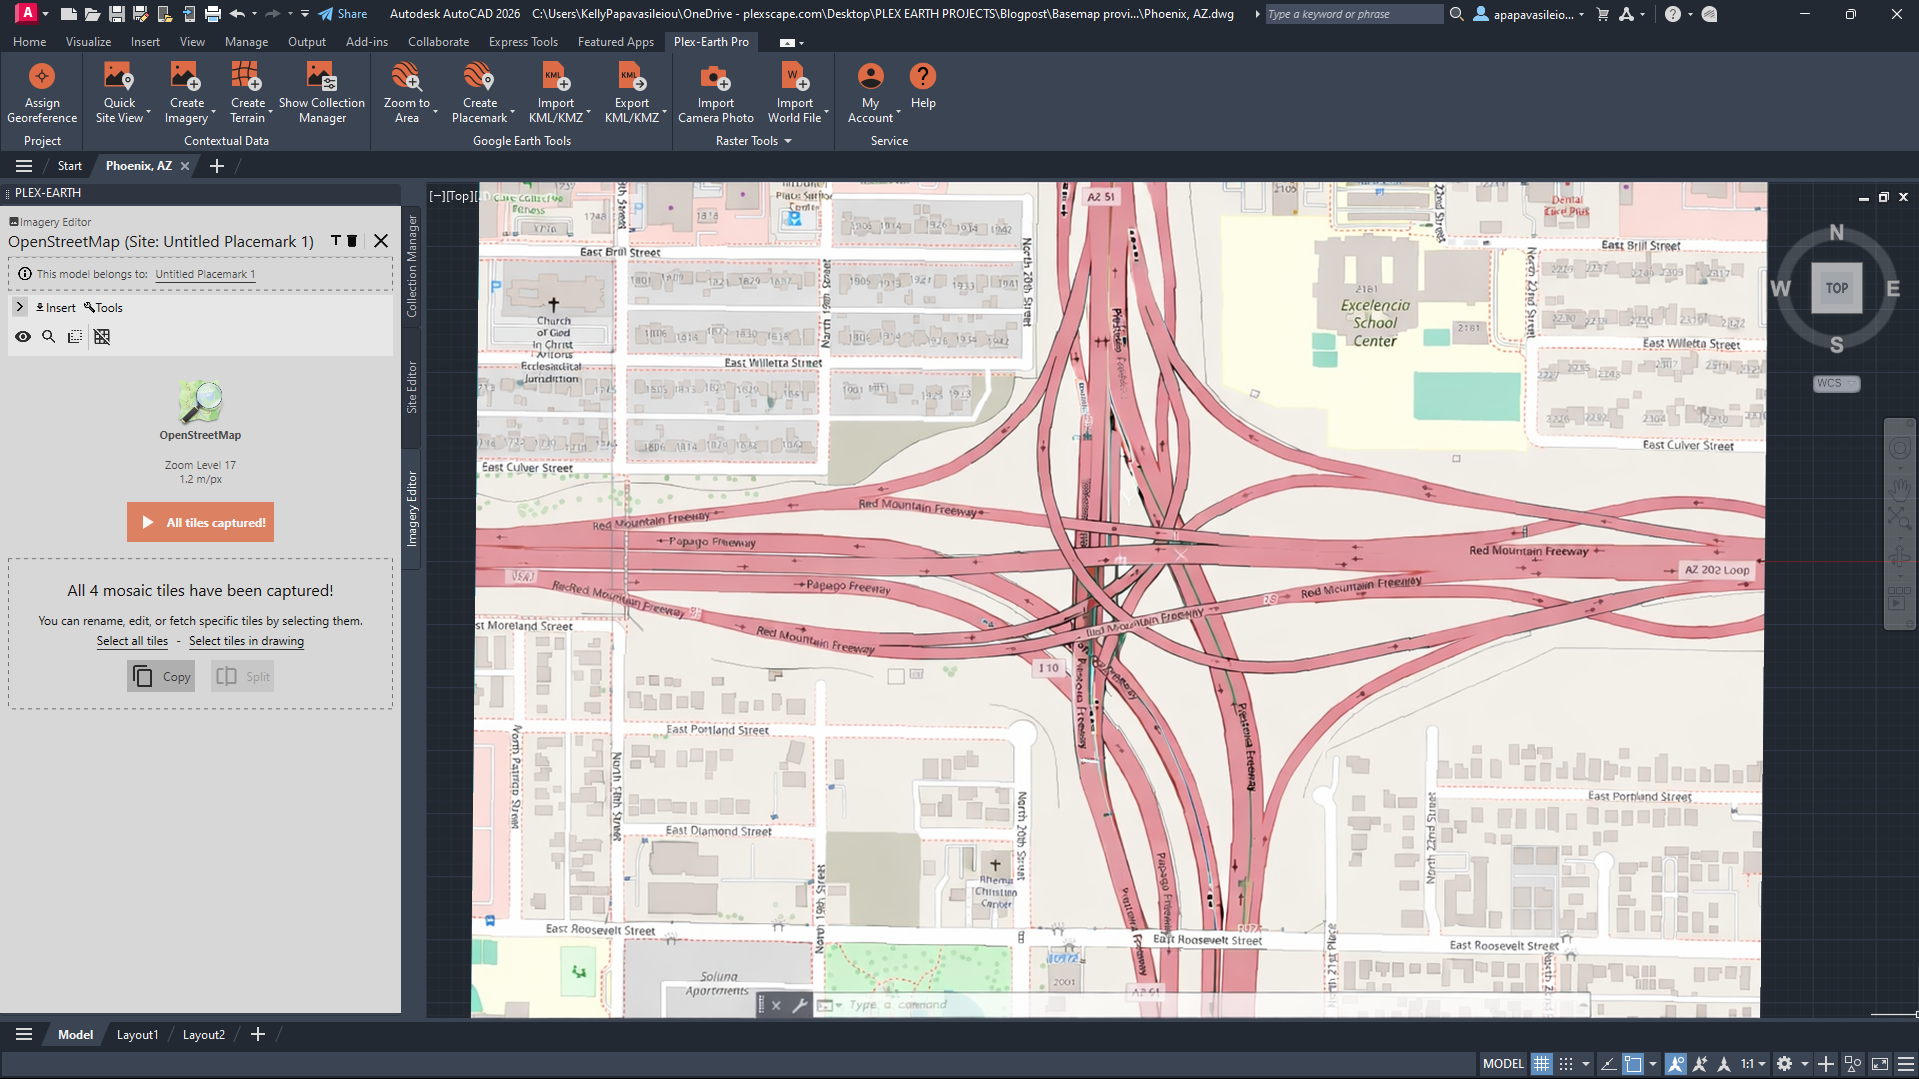
Task: Click the TOP face of the ViewCube
Action: point(1836,288)
